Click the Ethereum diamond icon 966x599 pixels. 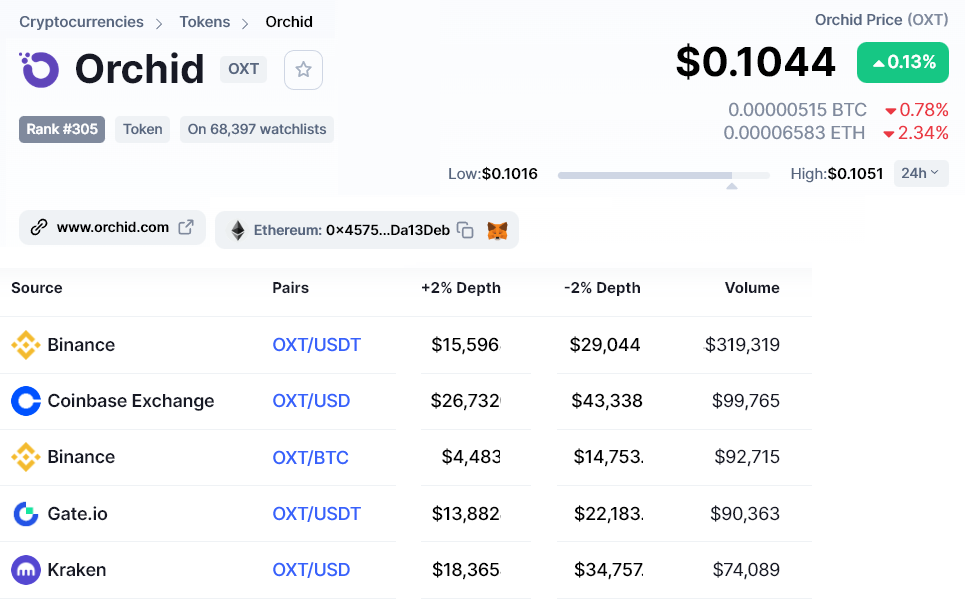tap(238, 230)
